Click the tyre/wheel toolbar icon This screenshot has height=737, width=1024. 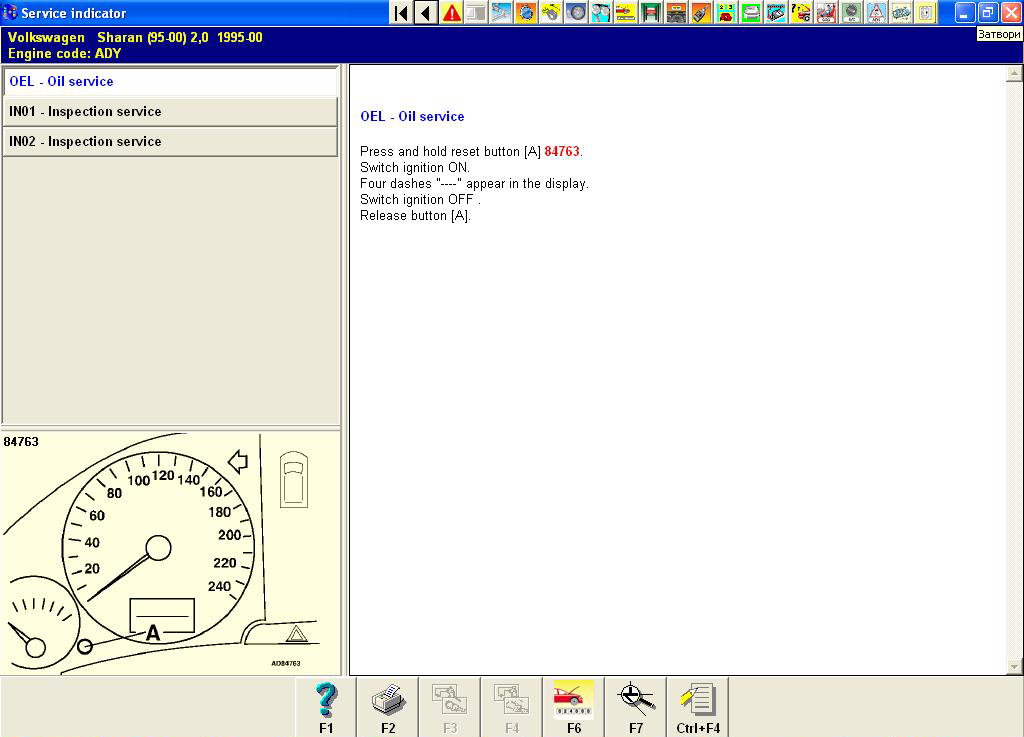576,13
